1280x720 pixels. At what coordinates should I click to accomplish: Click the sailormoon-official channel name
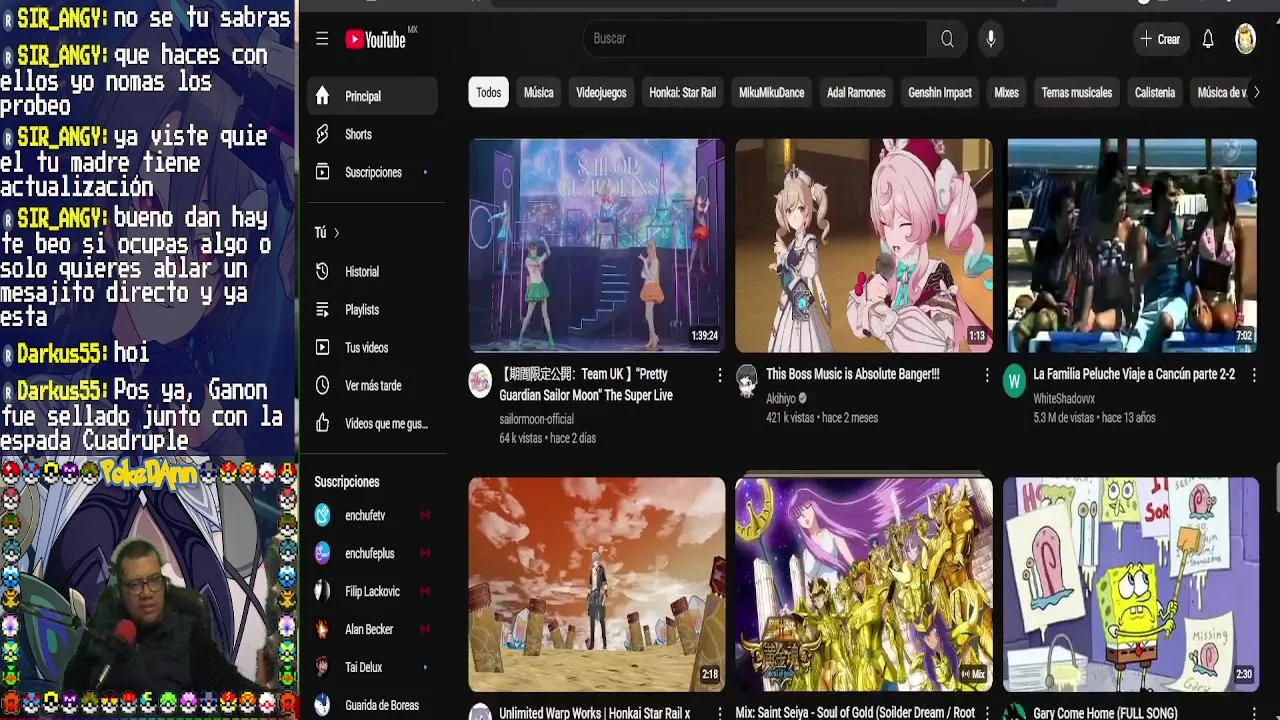pyautogui.click(x=536, y=419)
